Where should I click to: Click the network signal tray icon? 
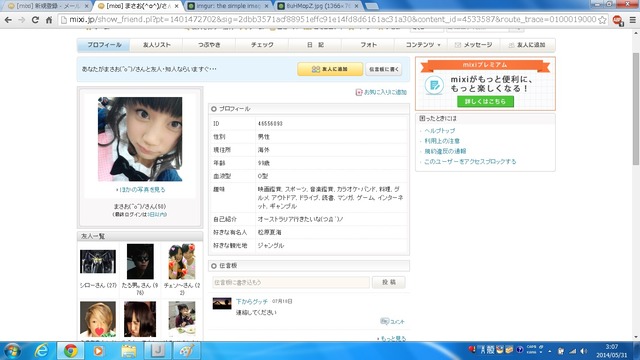click(x=573, y=351)
